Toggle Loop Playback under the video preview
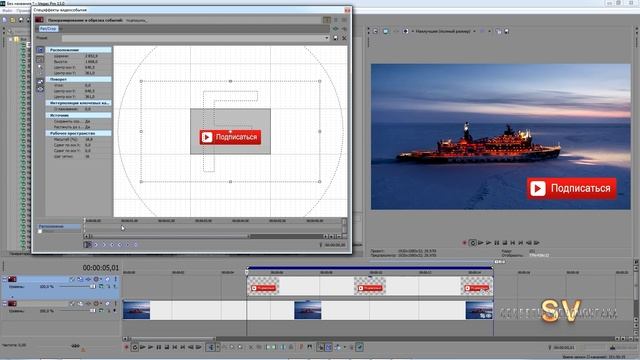The height and width of the screenshot is (360, 640). click(472, 242)
